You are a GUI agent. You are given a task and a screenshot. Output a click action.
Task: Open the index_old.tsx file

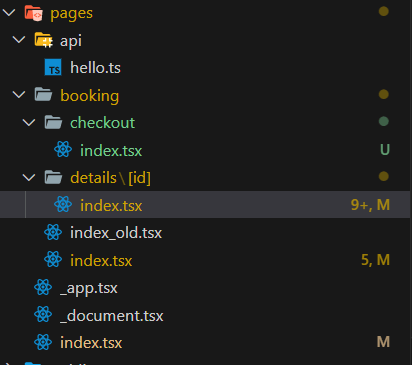pos(116,233)
